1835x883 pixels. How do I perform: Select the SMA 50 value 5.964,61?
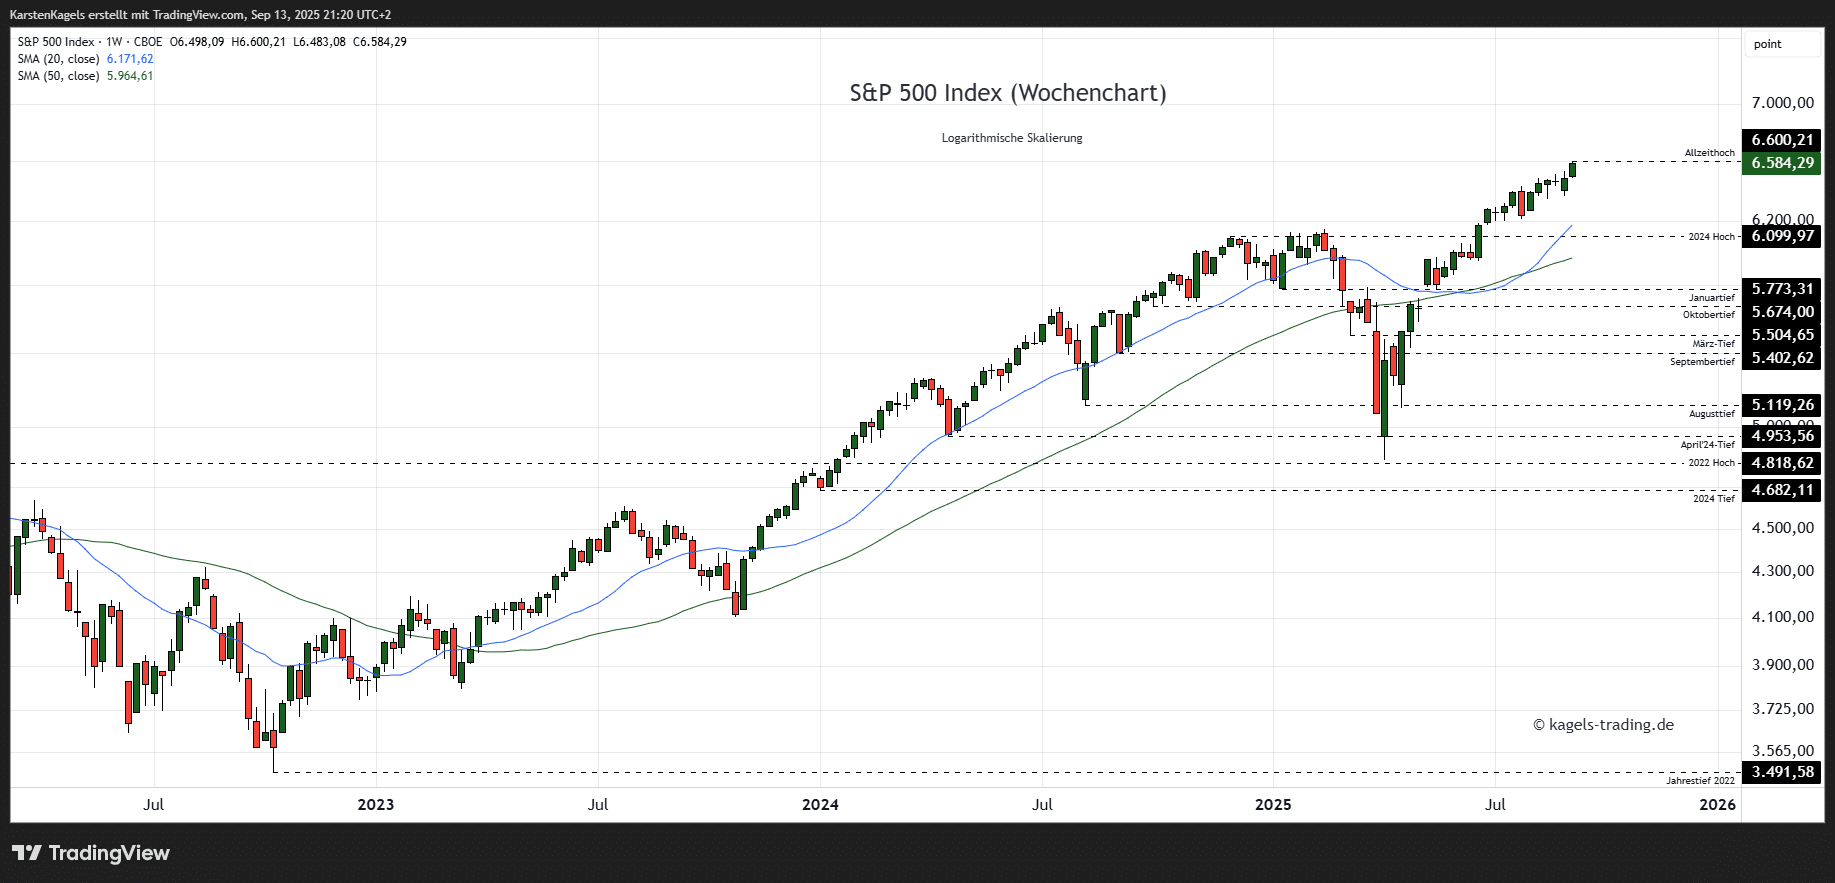coord(130,76)
